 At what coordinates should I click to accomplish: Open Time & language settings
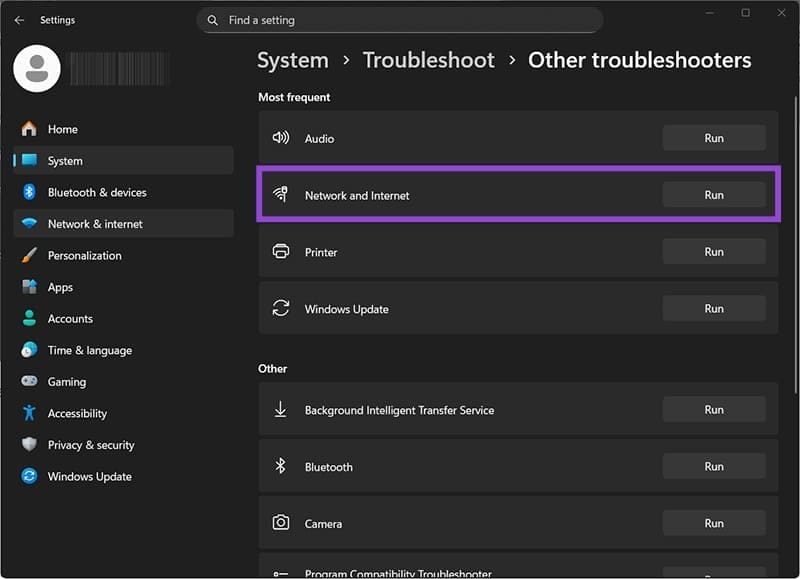tap(89, 350)
